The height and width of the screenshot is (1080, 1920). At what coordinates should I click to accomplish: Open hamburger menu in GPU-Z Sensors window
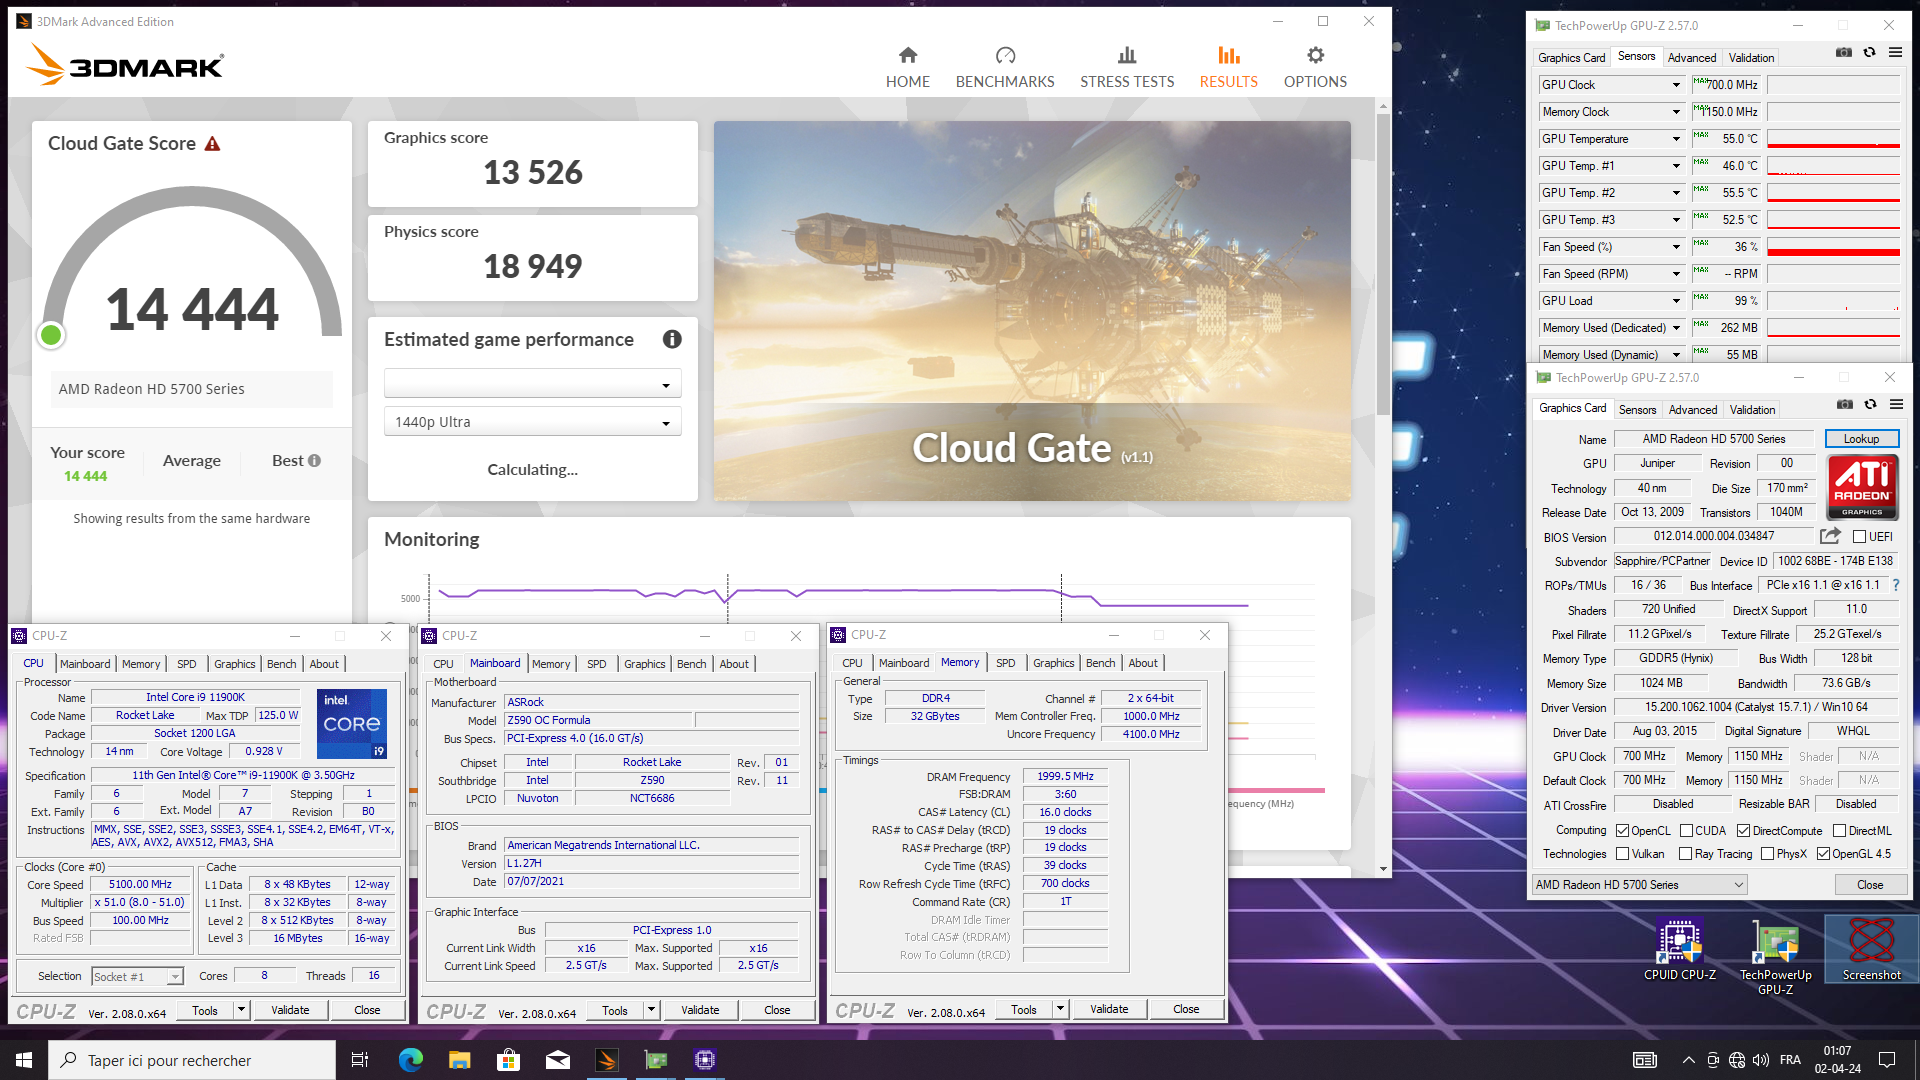pos(1895,53)
